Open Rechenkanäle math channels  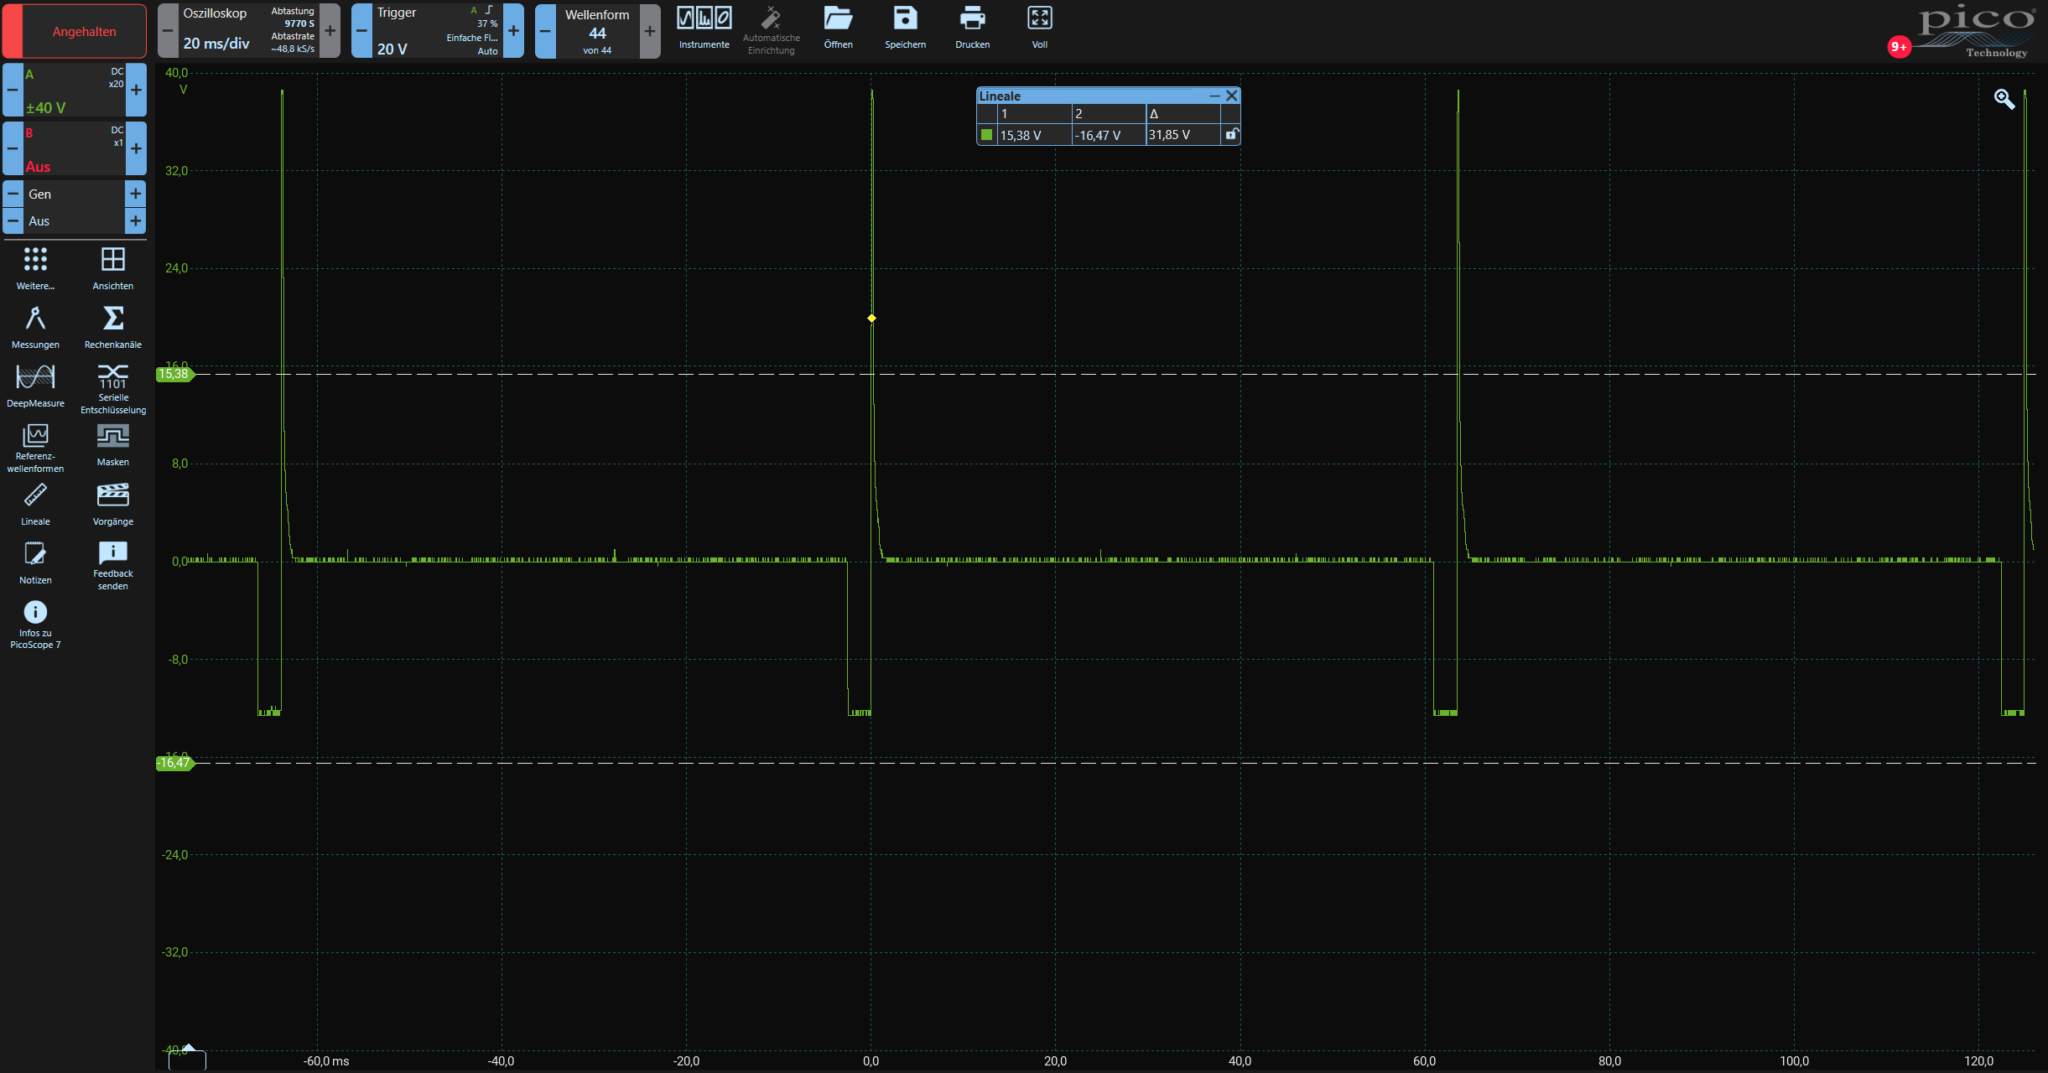[x=113, y=327]
